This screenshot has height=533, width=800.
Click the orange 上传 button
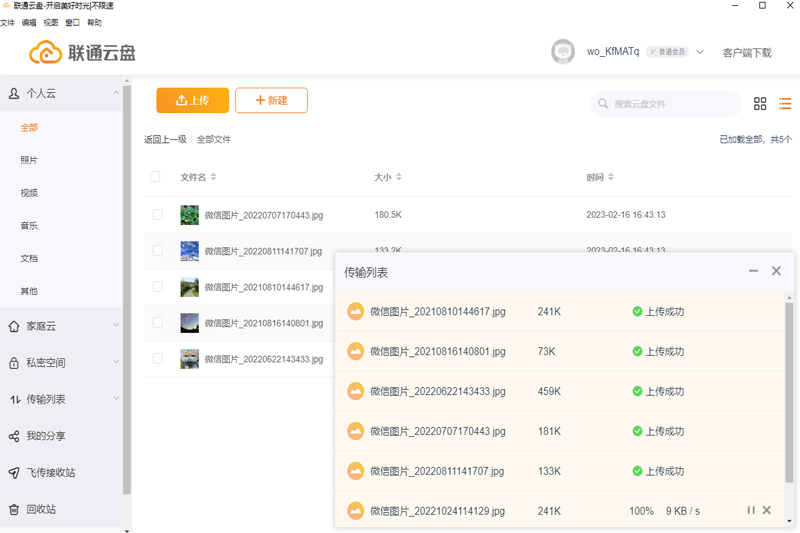(x=192, y=100)
